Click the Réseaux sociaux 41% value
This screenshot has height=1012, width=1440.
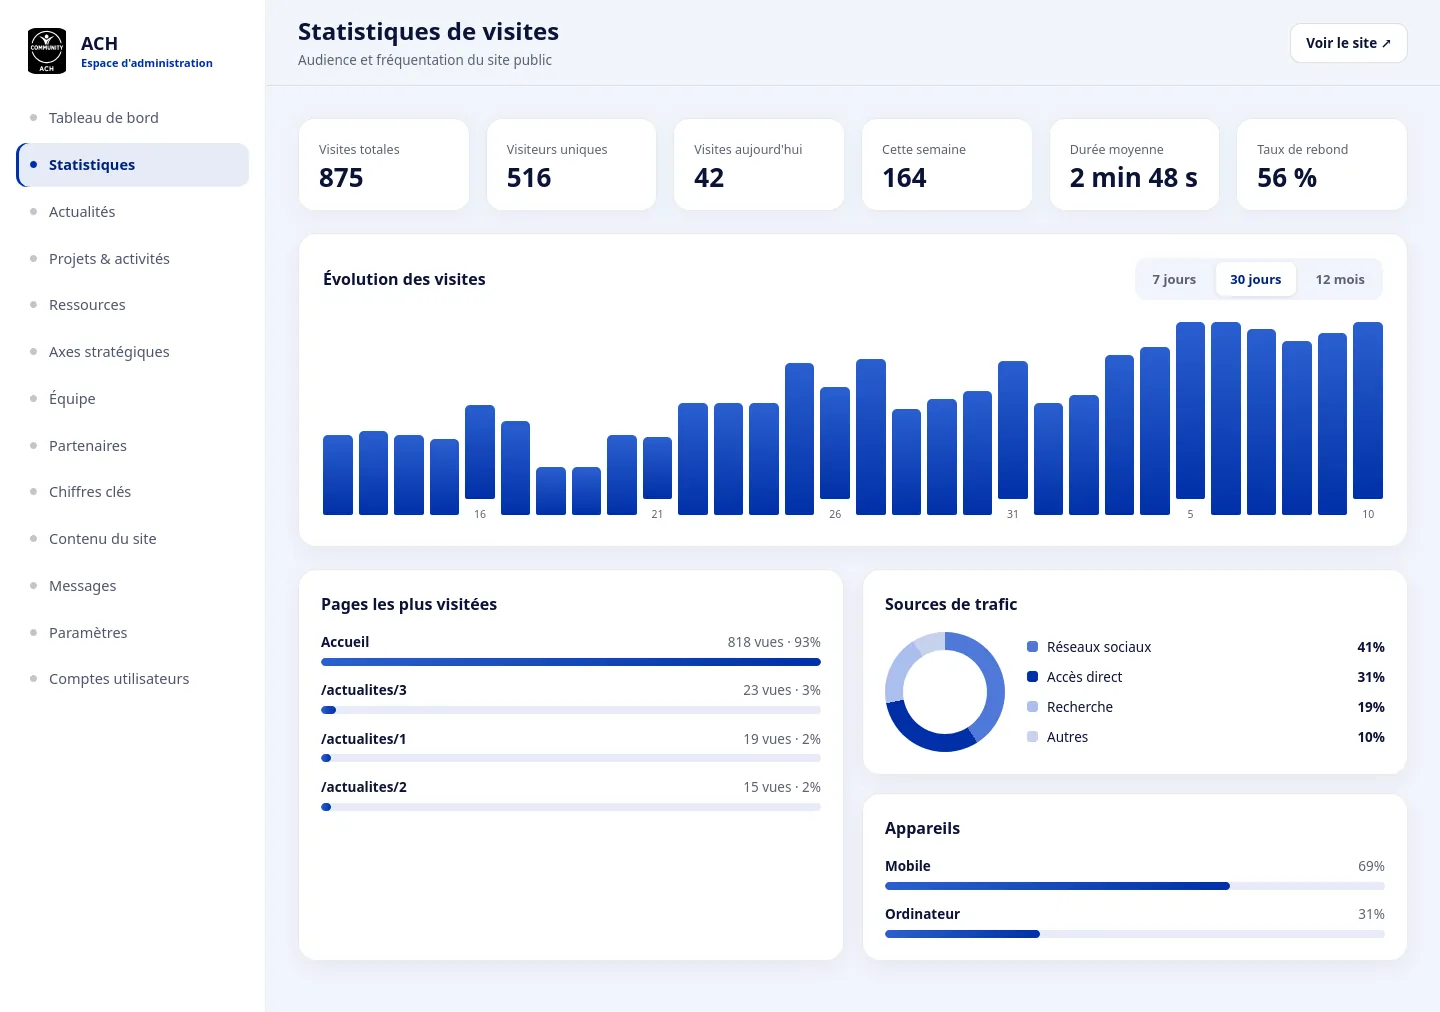[x=1371, y=647]
